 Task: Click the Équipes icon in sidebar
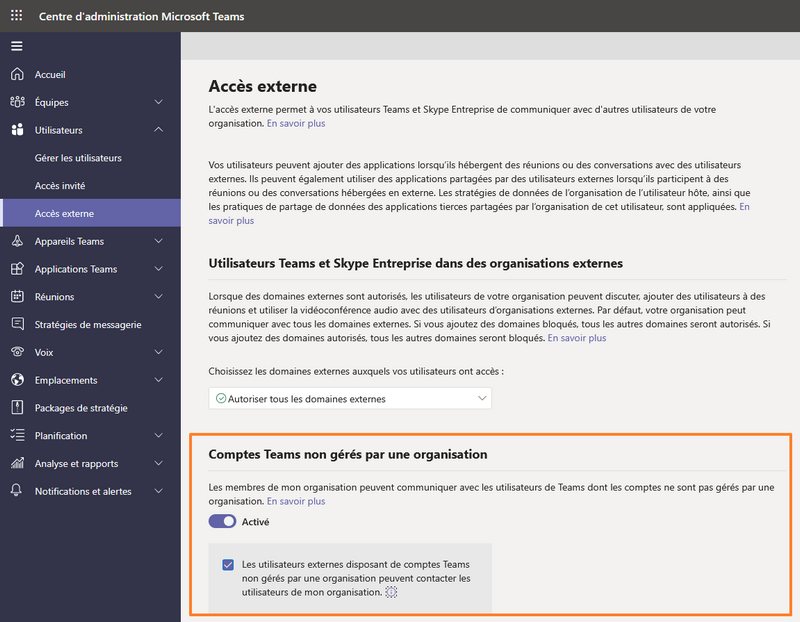[x=17, y=102]
